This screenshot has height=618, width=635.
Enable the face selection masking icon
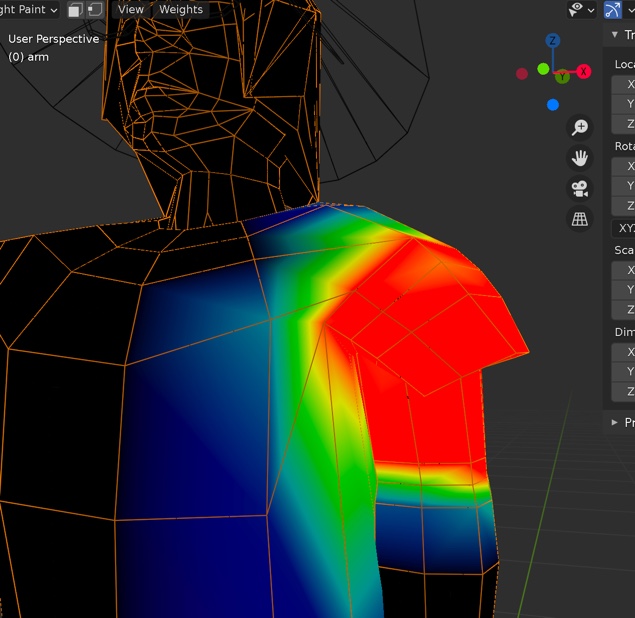(x=75, y=9)
